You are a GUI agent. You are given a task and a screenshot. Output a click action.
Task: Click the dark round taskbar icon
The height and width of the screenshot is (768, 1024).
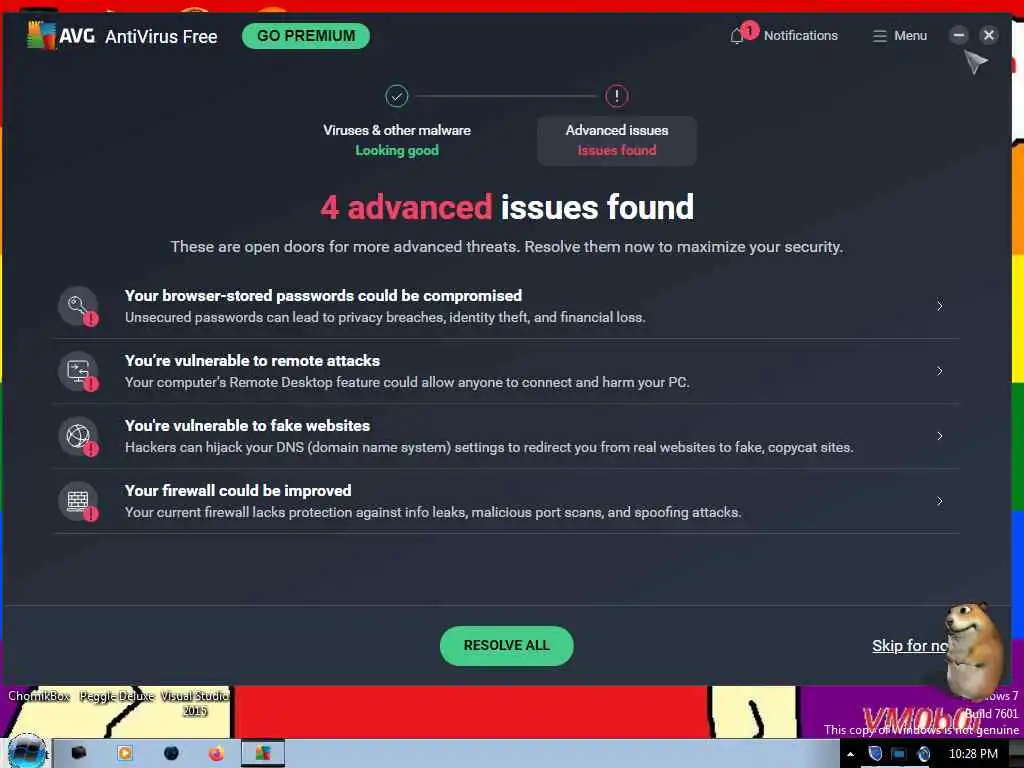coord(171,754)
